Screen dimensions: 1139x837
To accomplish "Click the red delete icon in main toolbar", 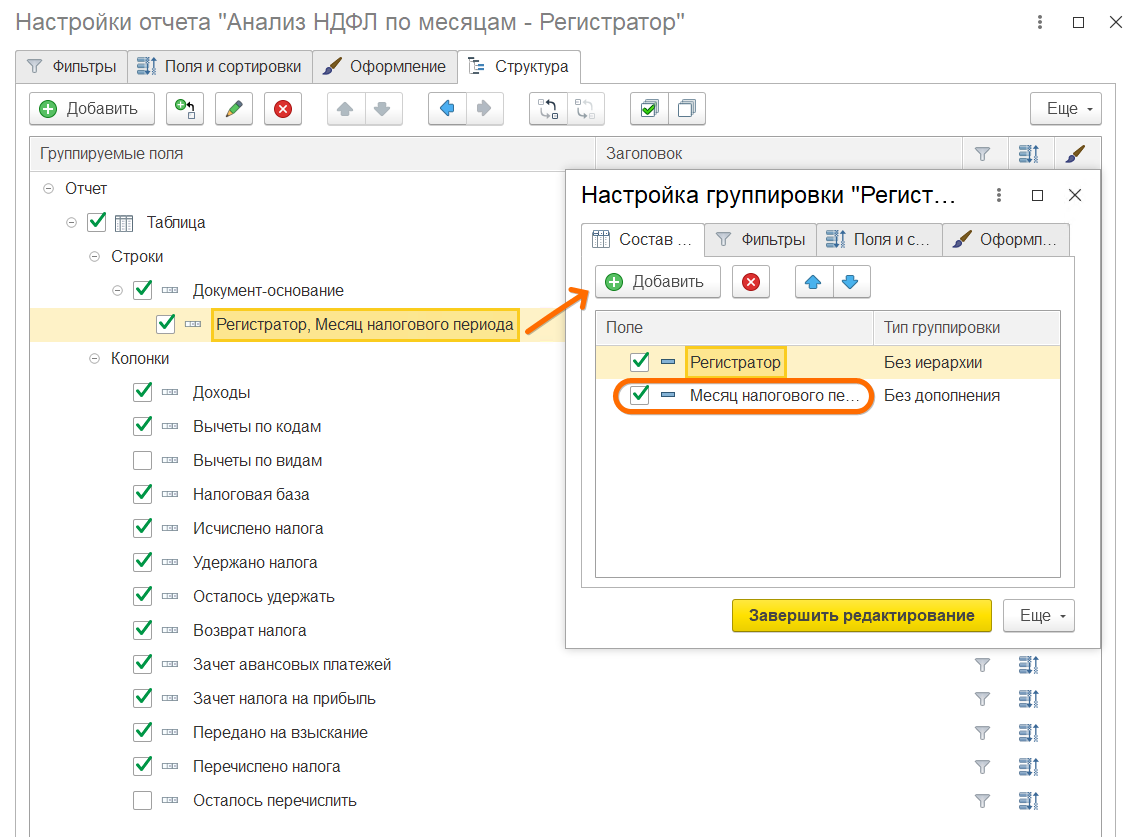I will [x=283, y=109].
